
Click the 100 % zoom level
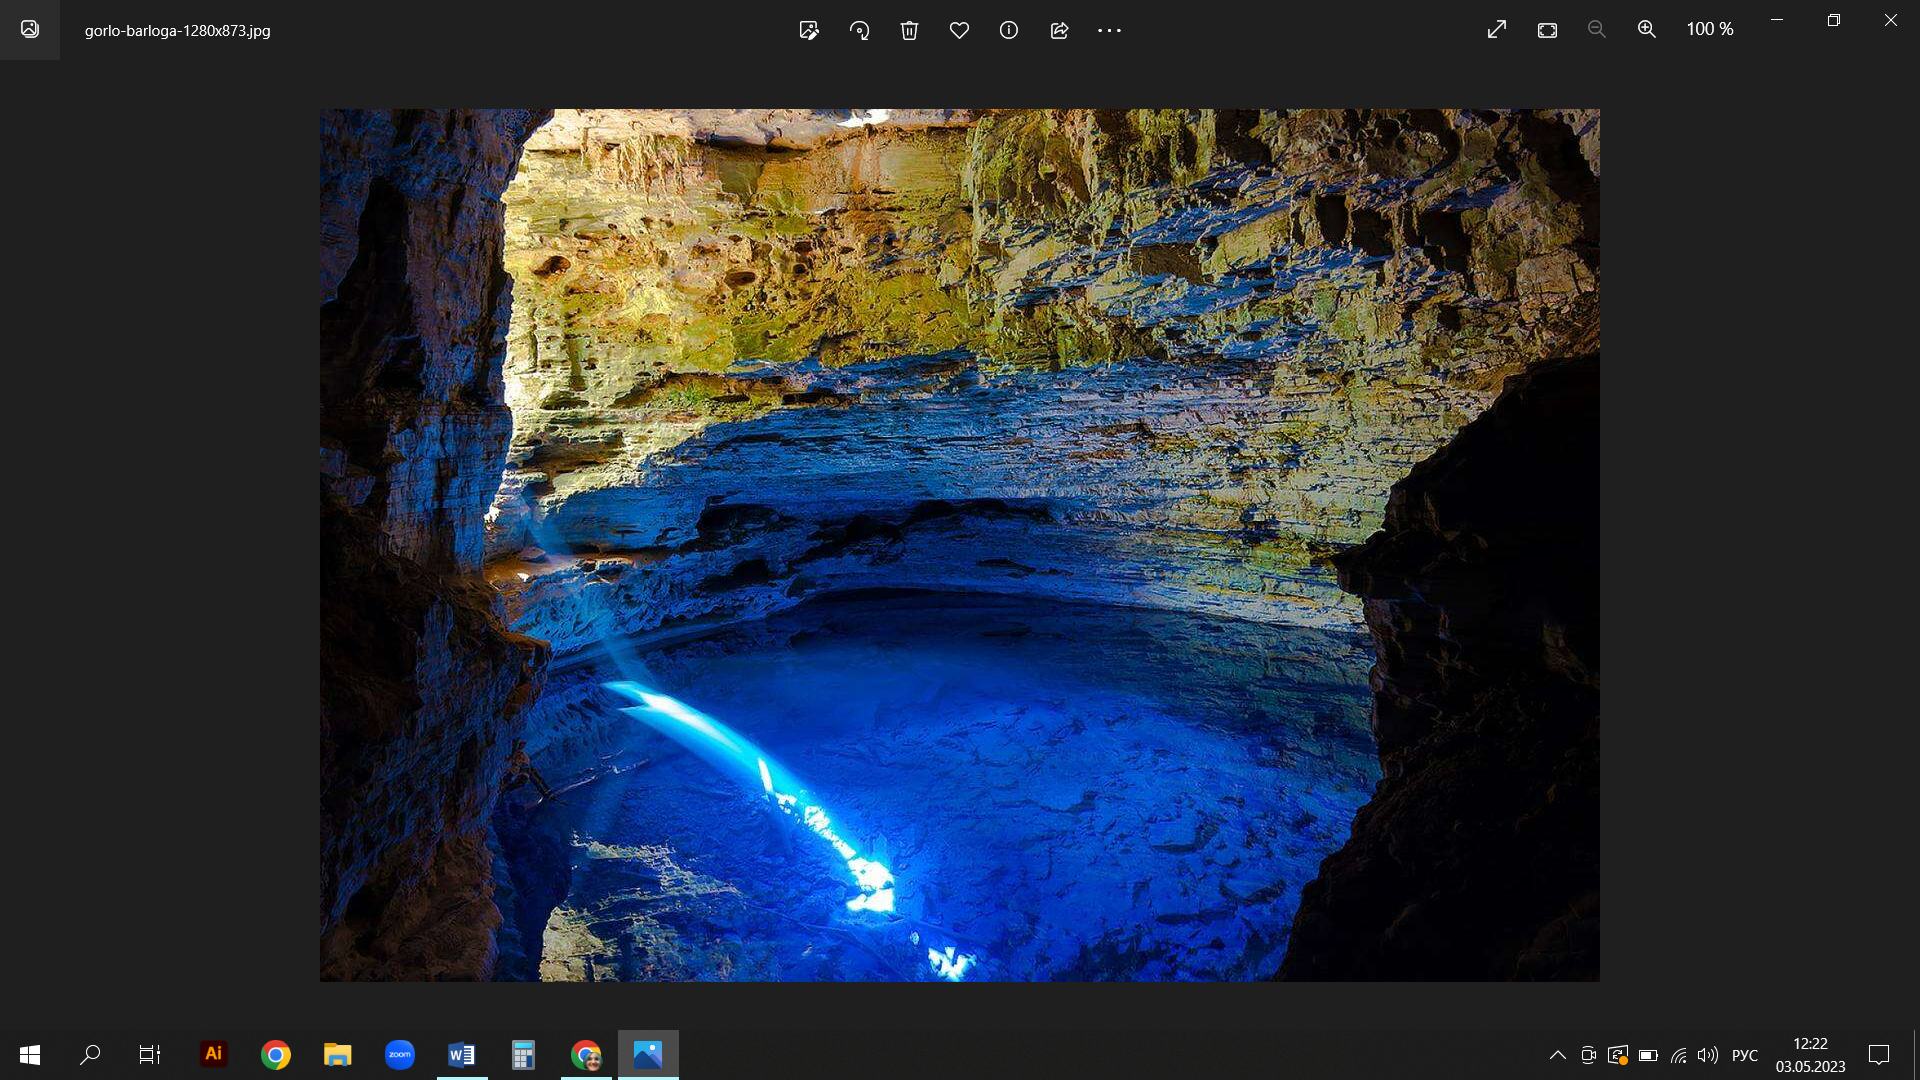1710,30
